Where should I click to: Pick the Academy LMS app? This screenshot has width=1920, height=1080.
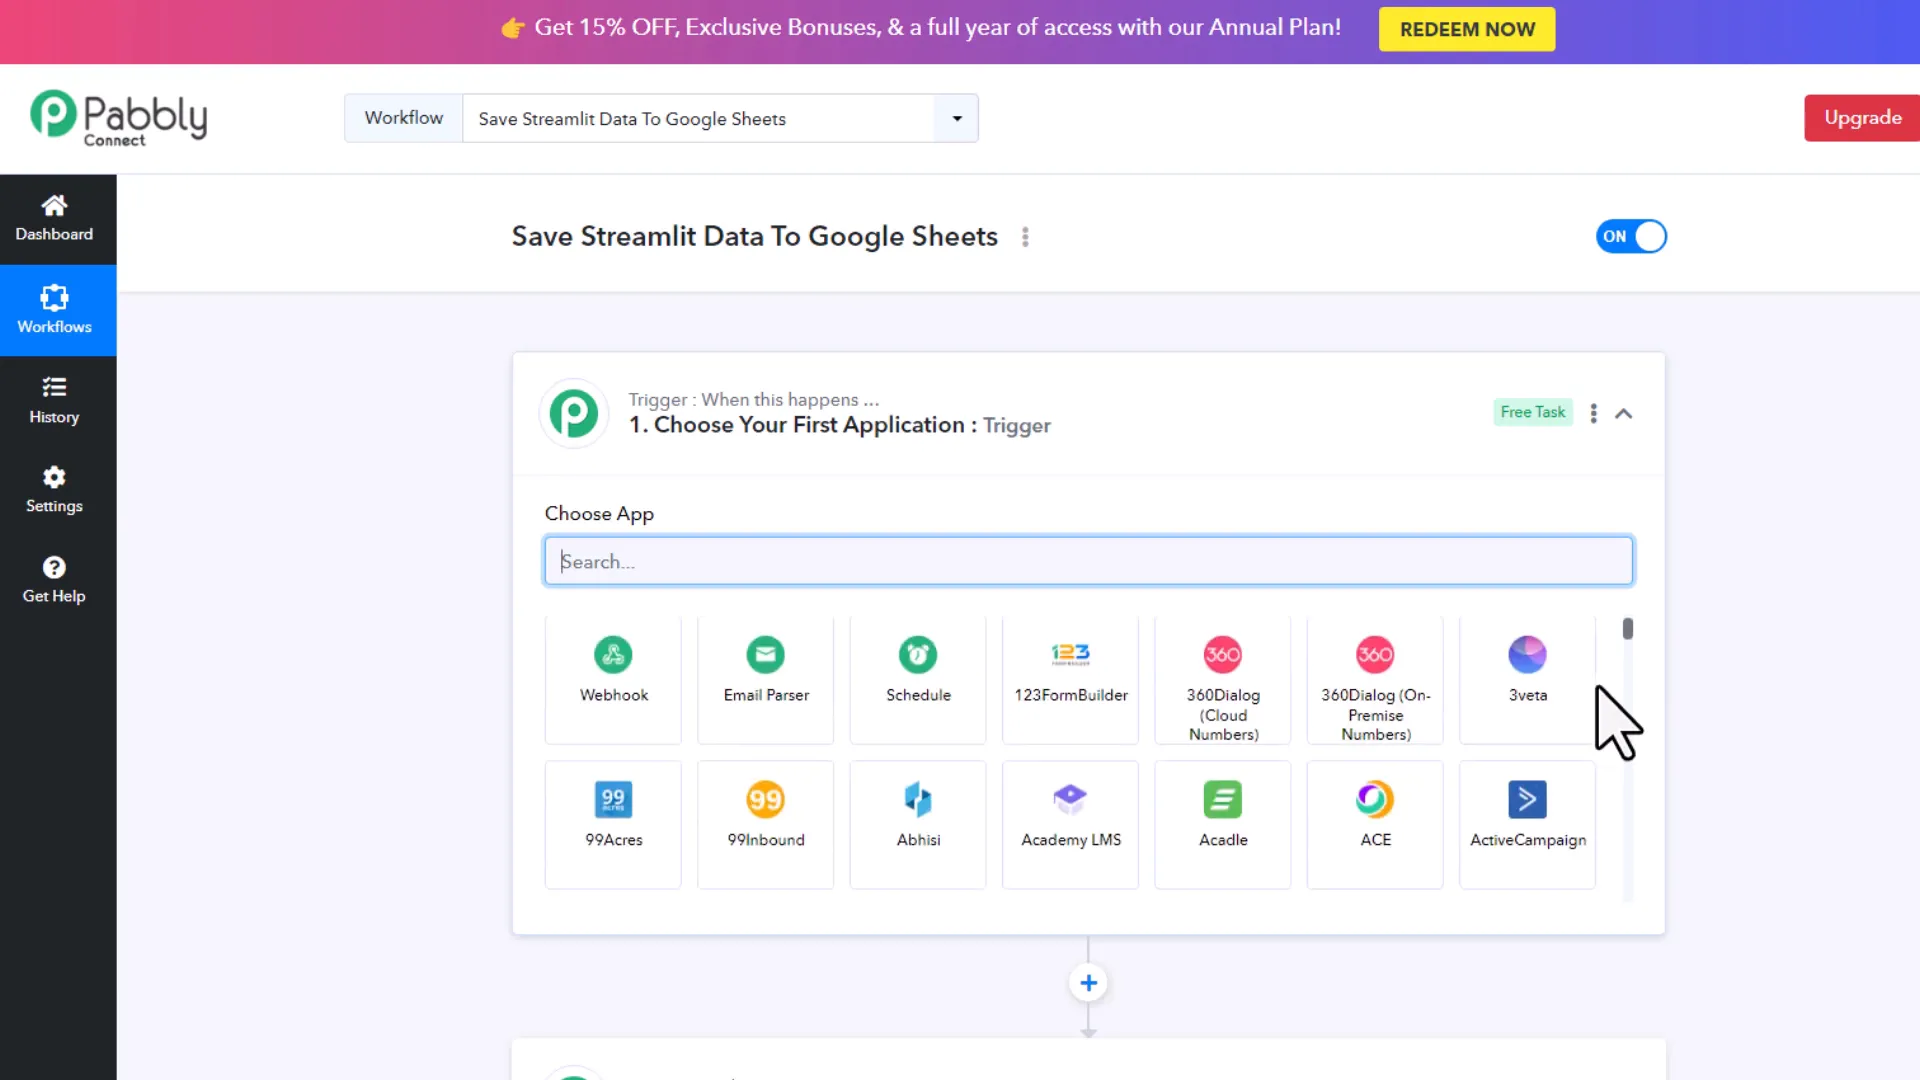[1069, 820]
